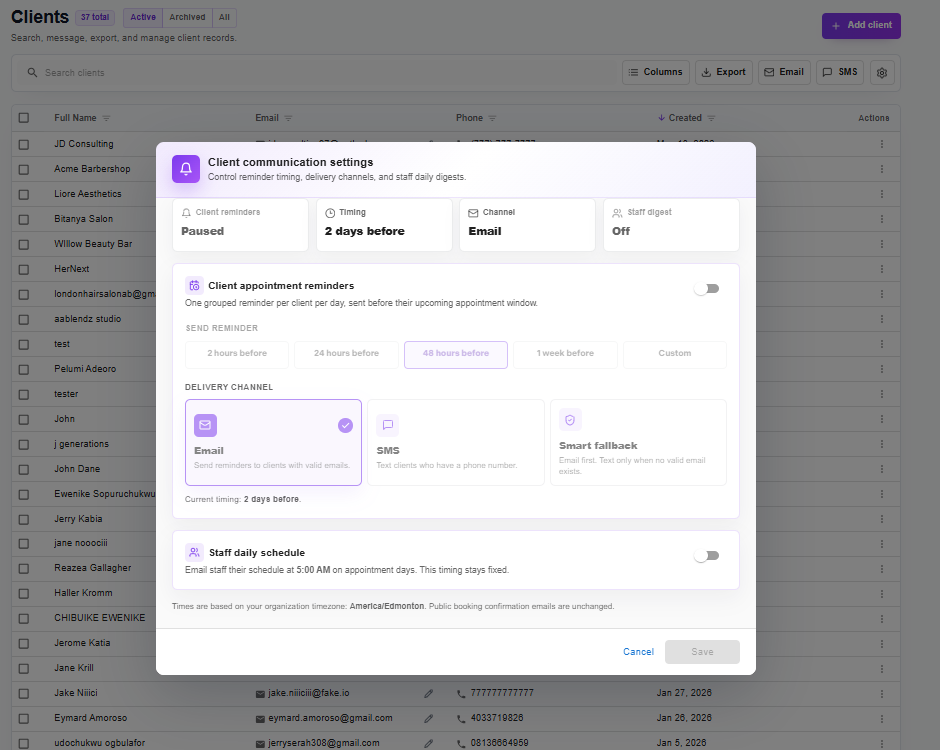
Task: Toggle Client appointment reminders switch
Action: click(x=706, y=288)
